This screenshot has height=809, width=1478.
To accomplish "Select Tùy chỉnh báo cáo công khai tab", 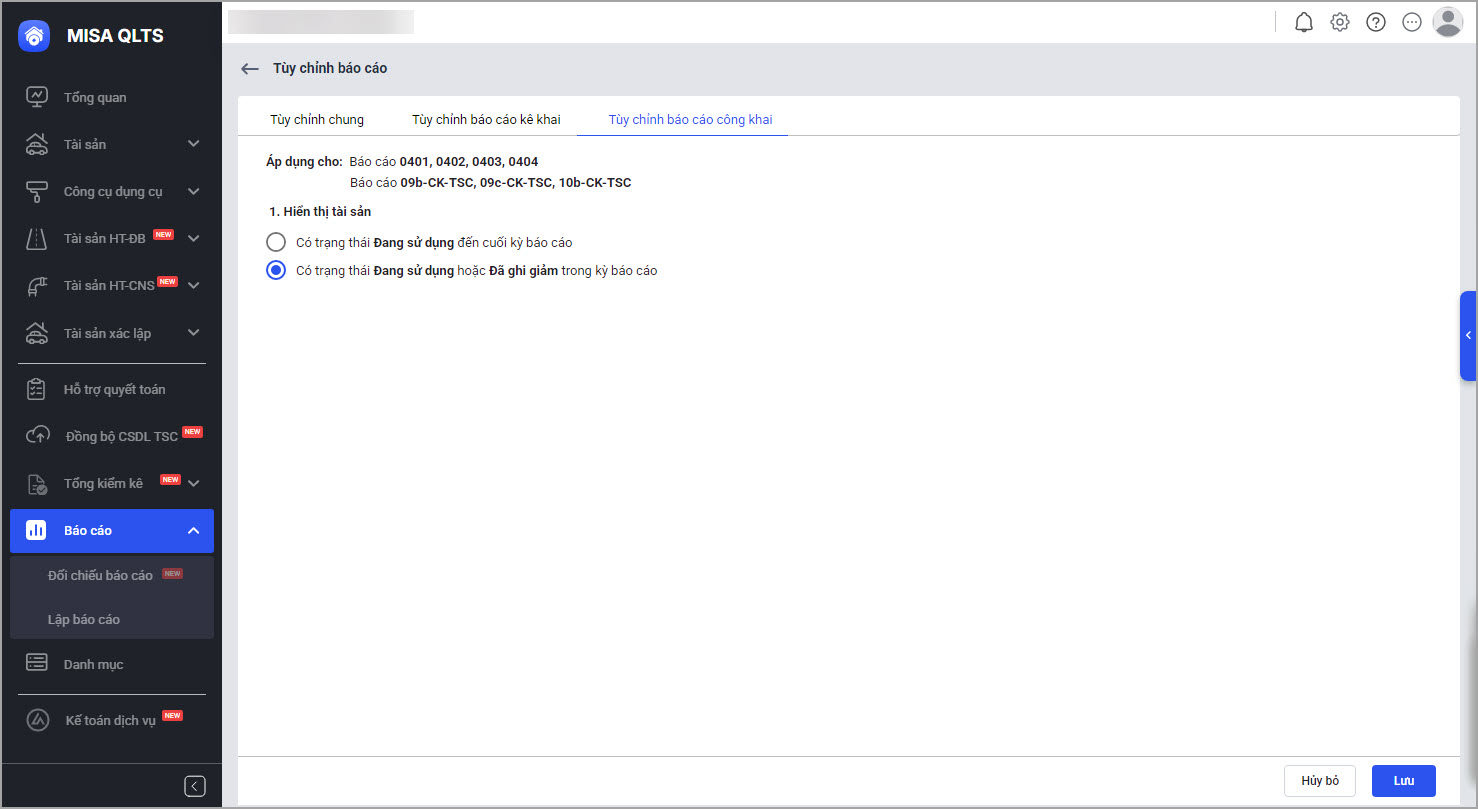I will pos(690,119).
